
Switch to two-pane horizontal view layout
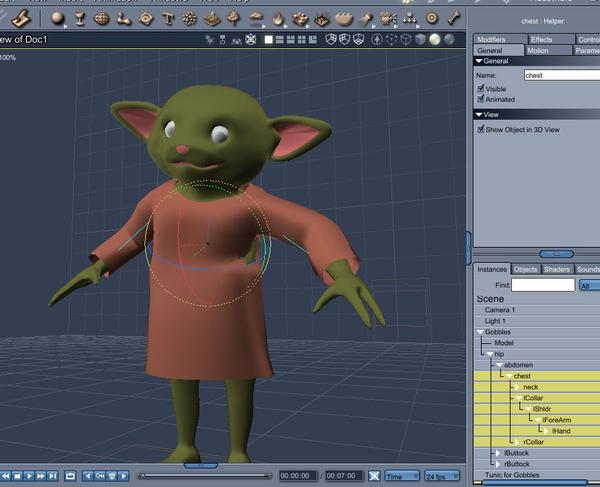click(x=280, y=39)
